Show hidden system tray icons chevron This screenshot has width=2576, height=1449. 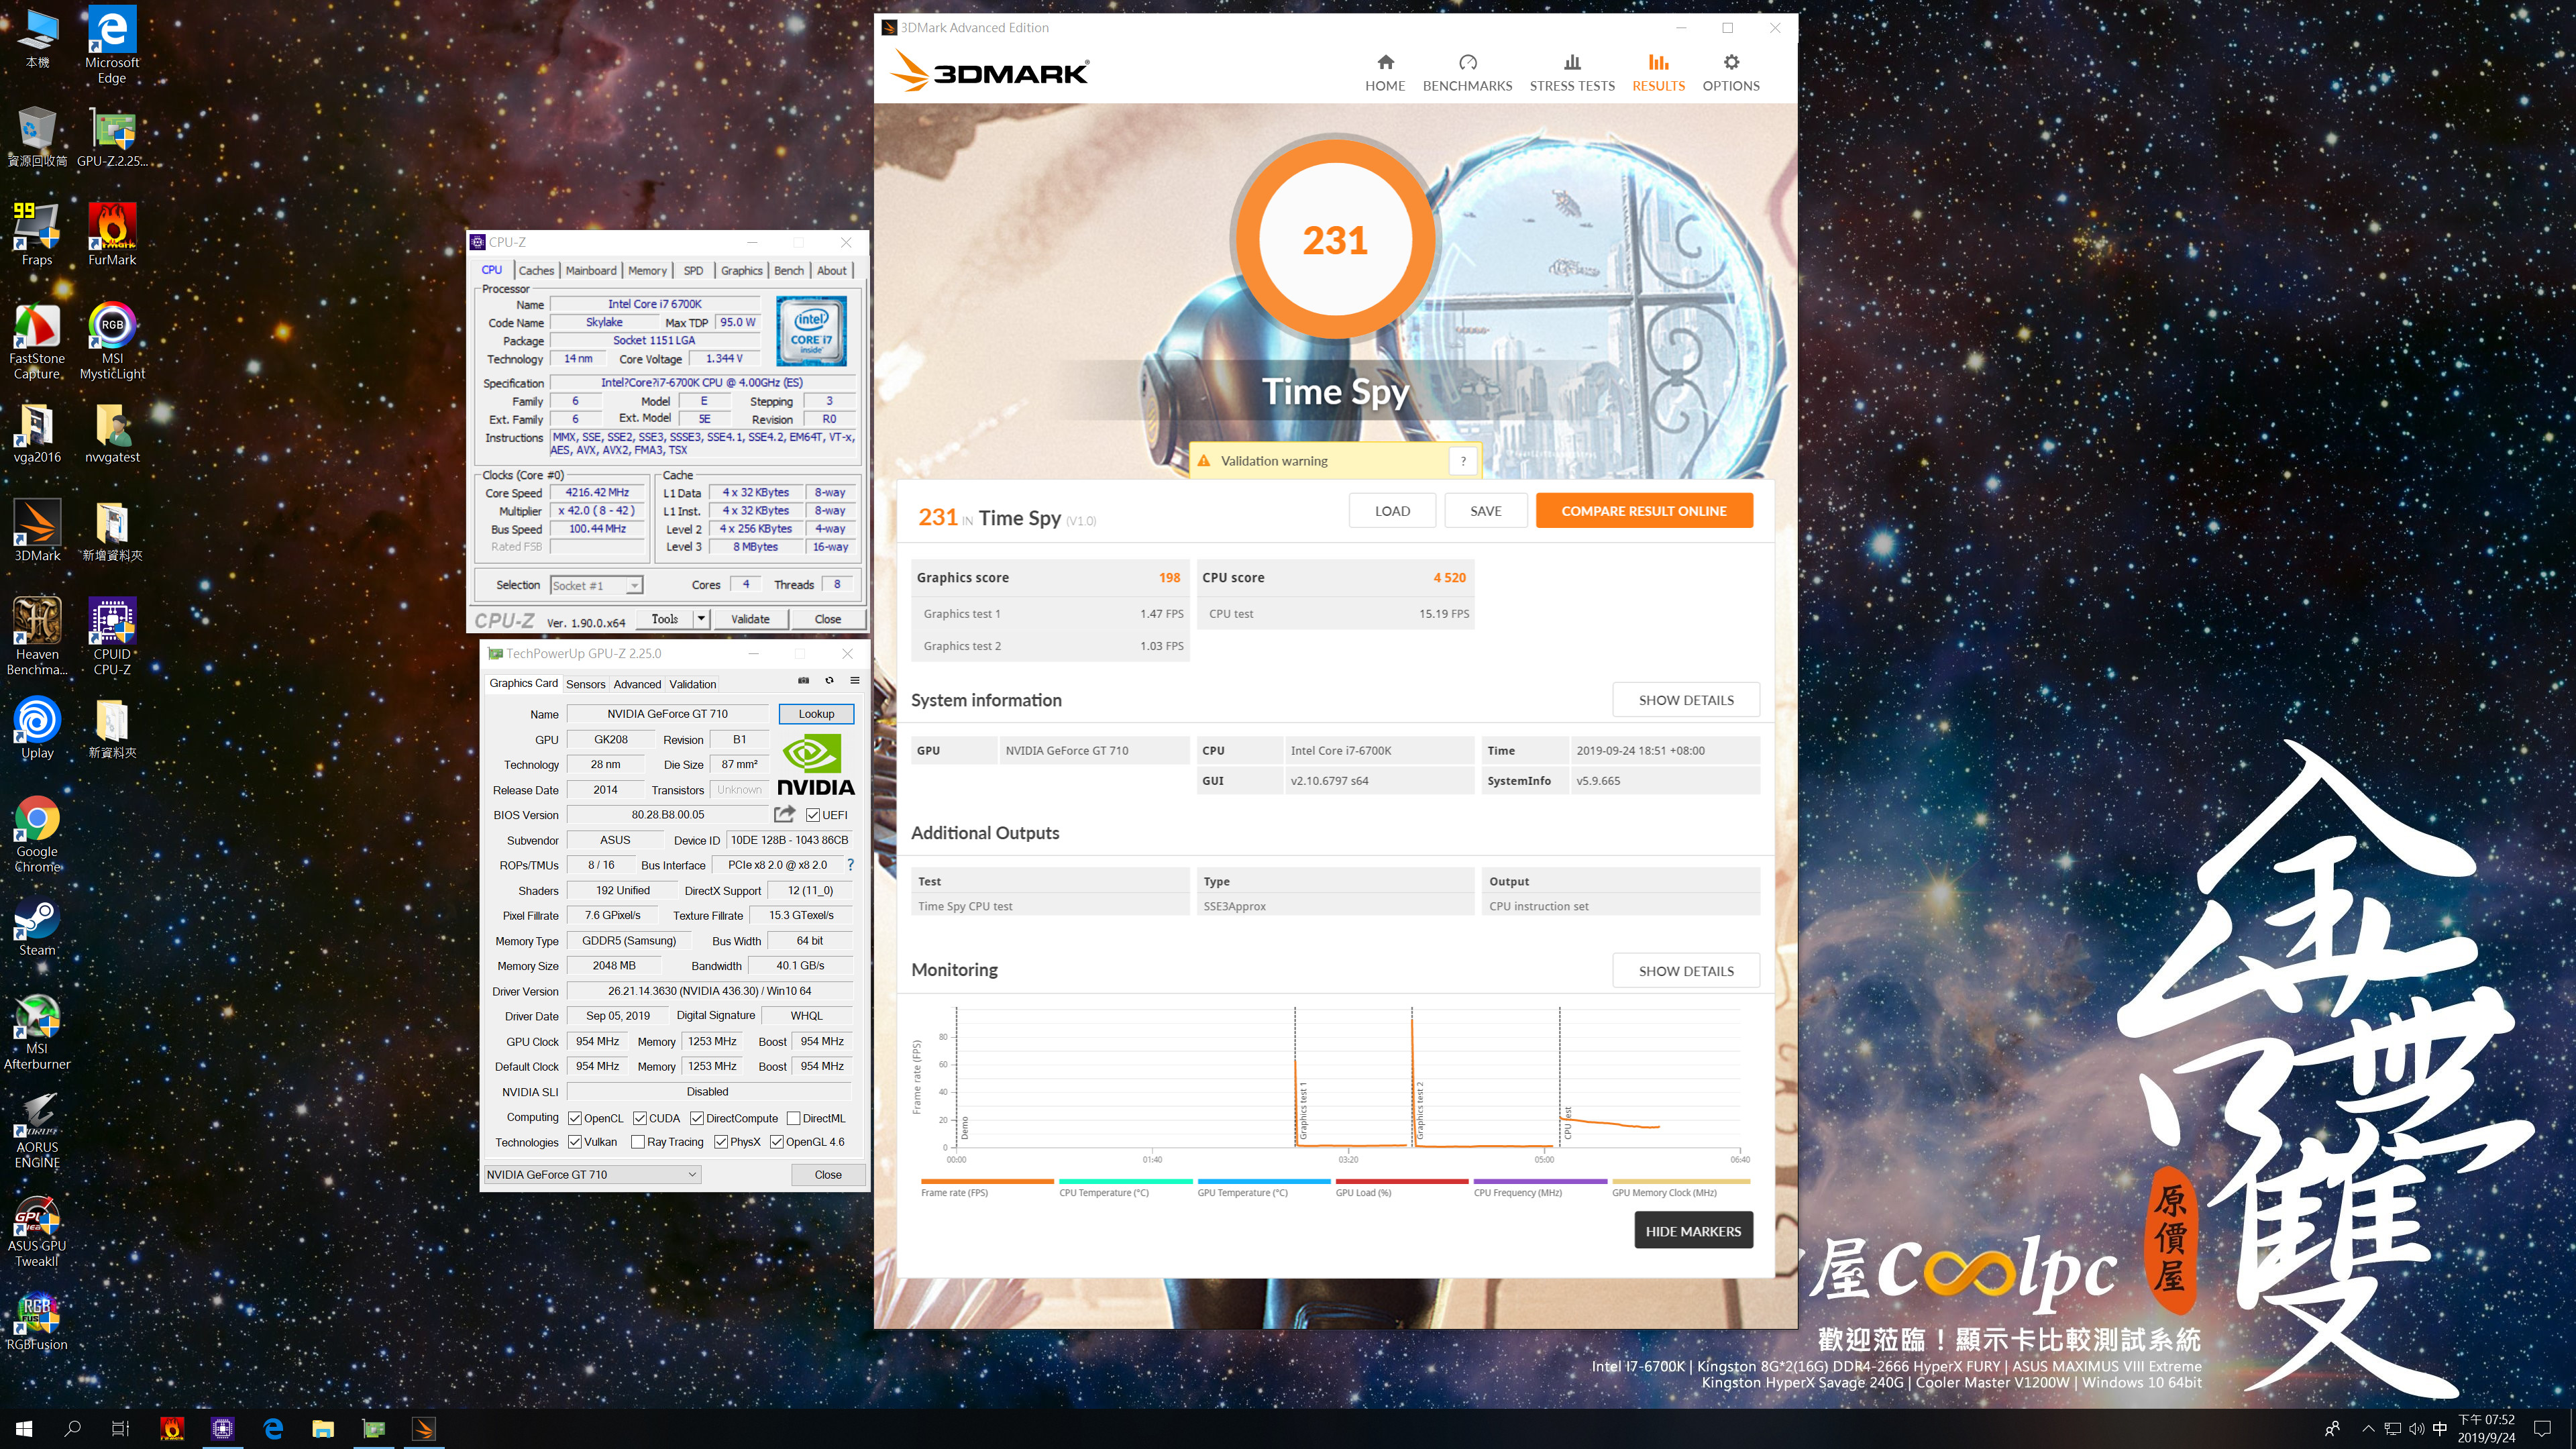2368,1429
